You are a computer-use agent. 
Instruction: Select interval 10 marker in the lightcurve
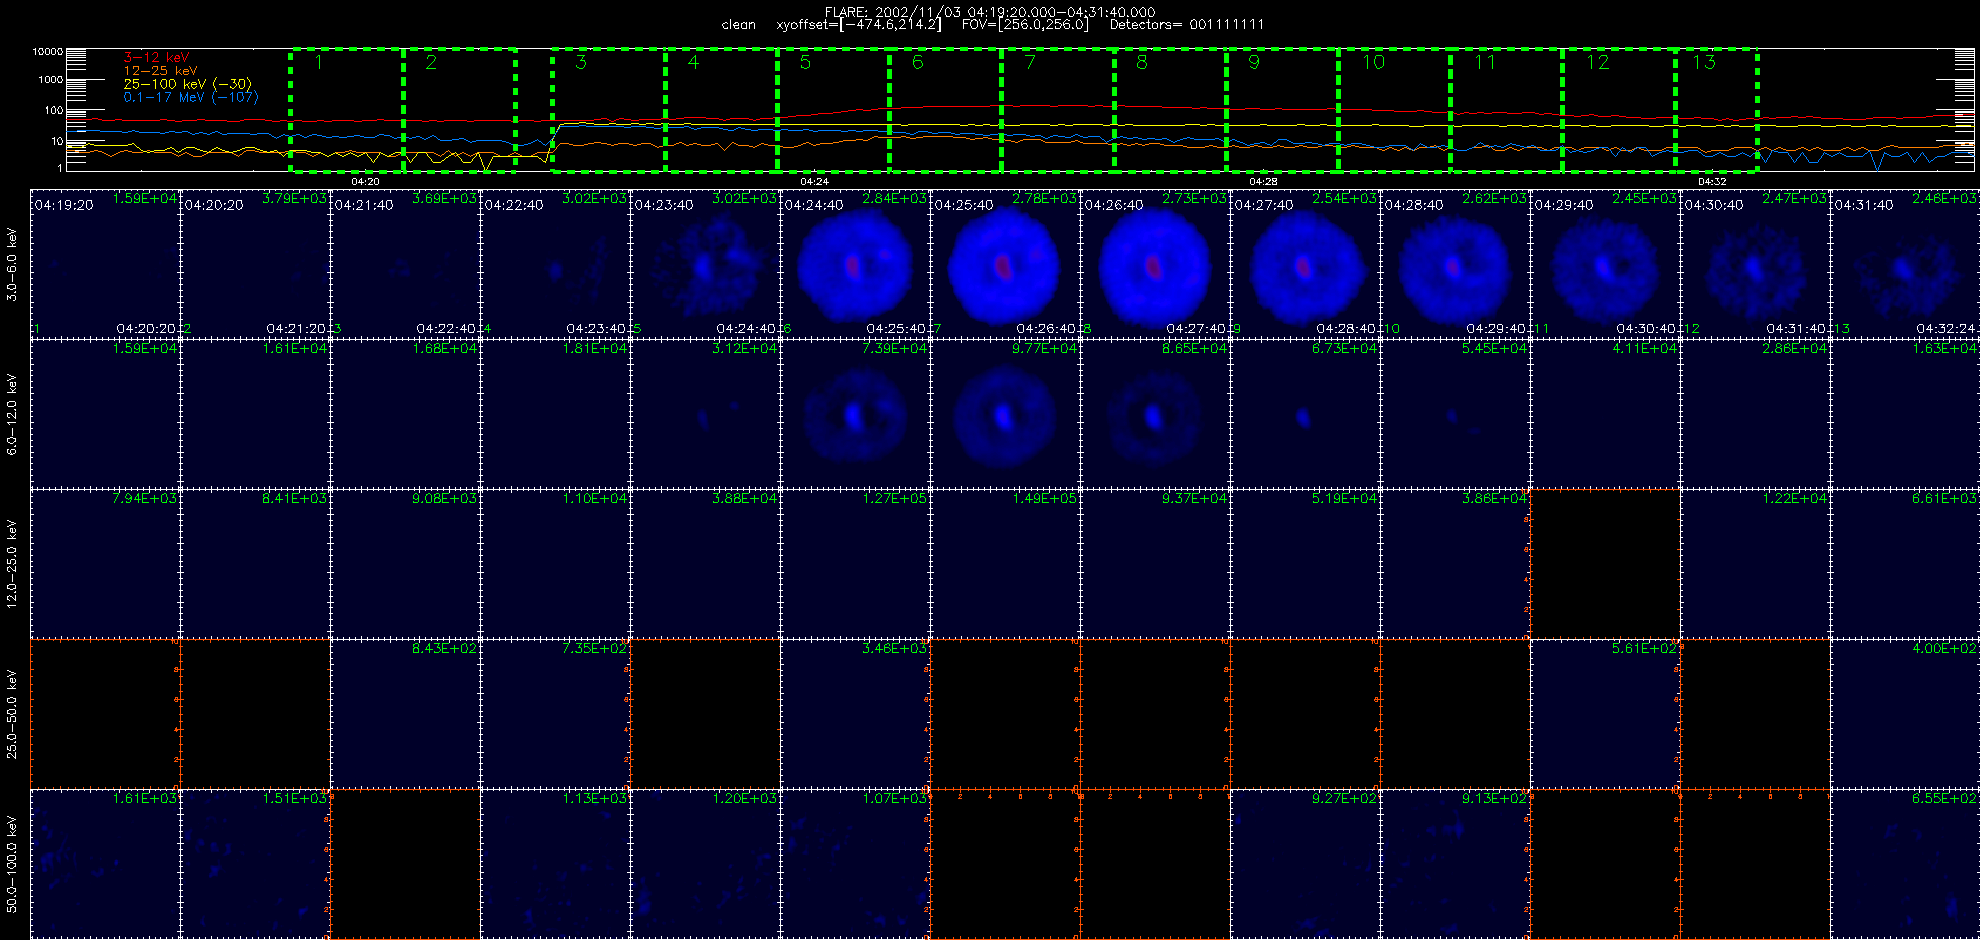pos(1373,62)
